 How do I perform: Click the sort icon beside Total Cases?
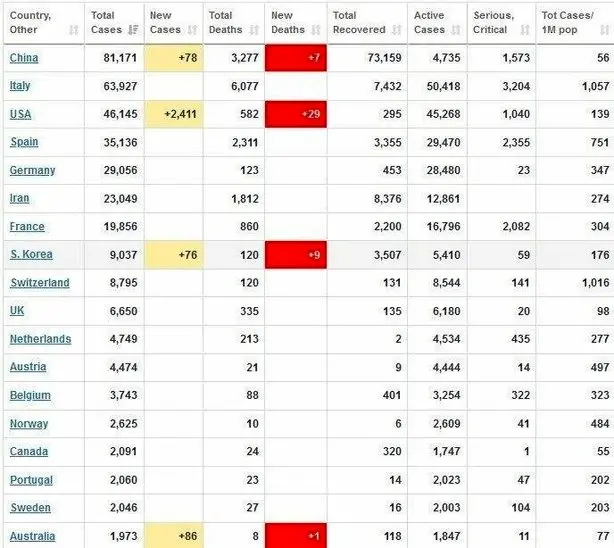click(133, 31)
